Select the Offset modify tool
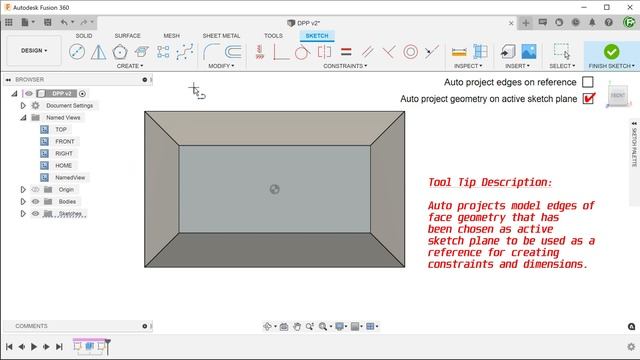Screen dimensions: 640x360 pos(233,52)
